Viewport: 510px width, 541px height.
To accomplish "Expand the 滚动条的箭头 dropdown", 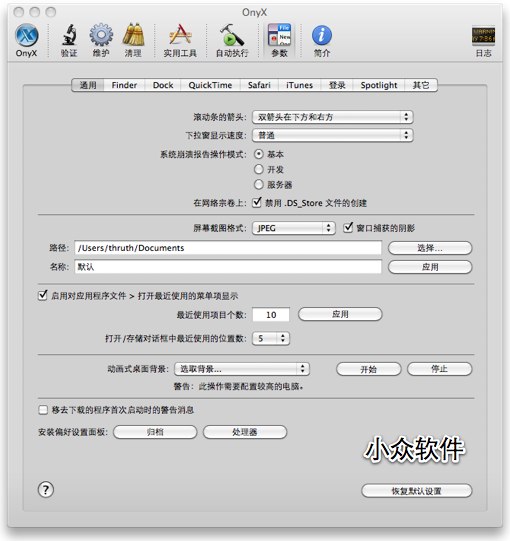I will coord(333,117).
